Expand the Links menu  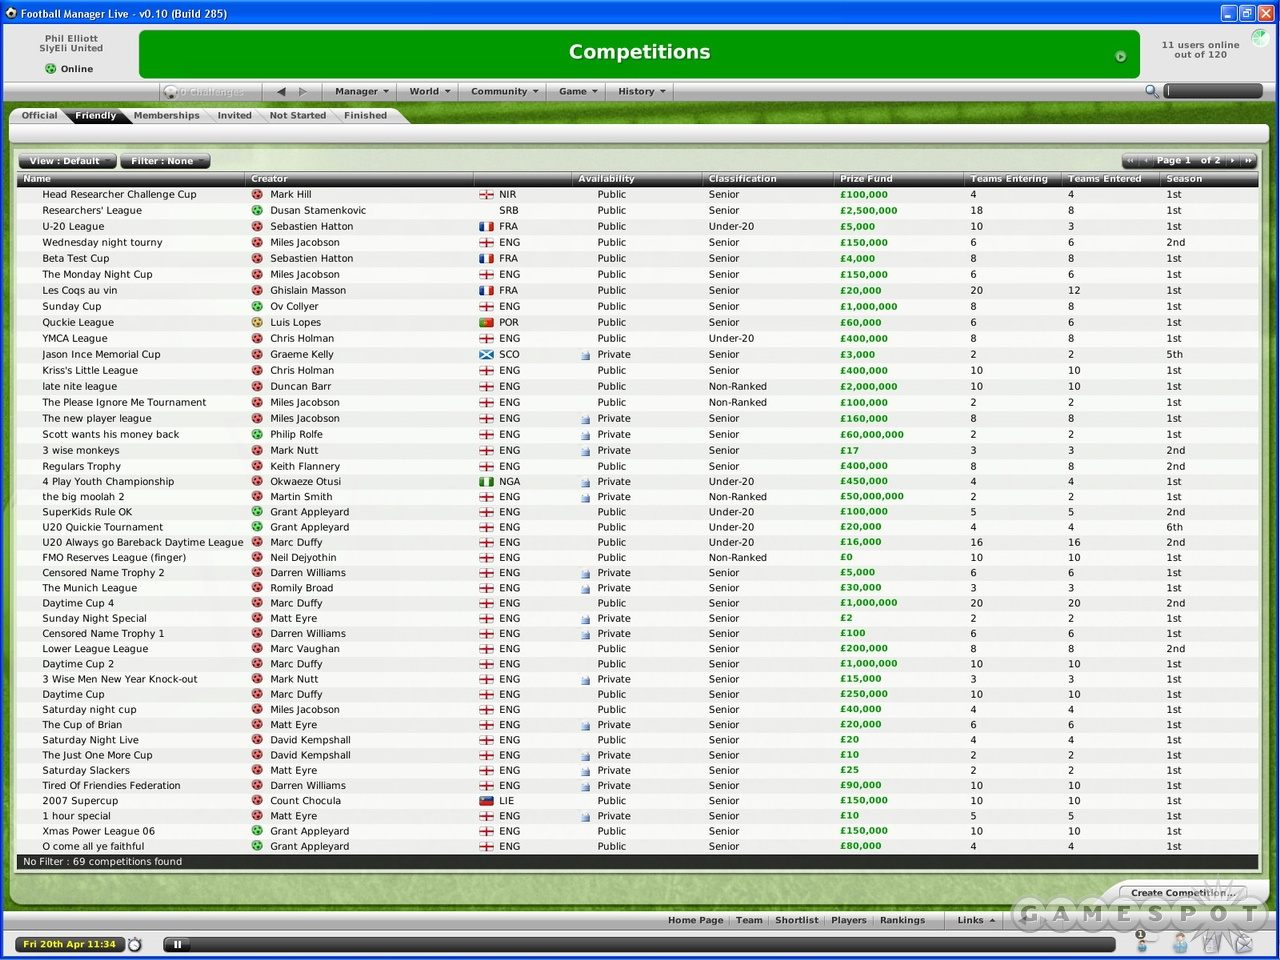pos(976,920)
